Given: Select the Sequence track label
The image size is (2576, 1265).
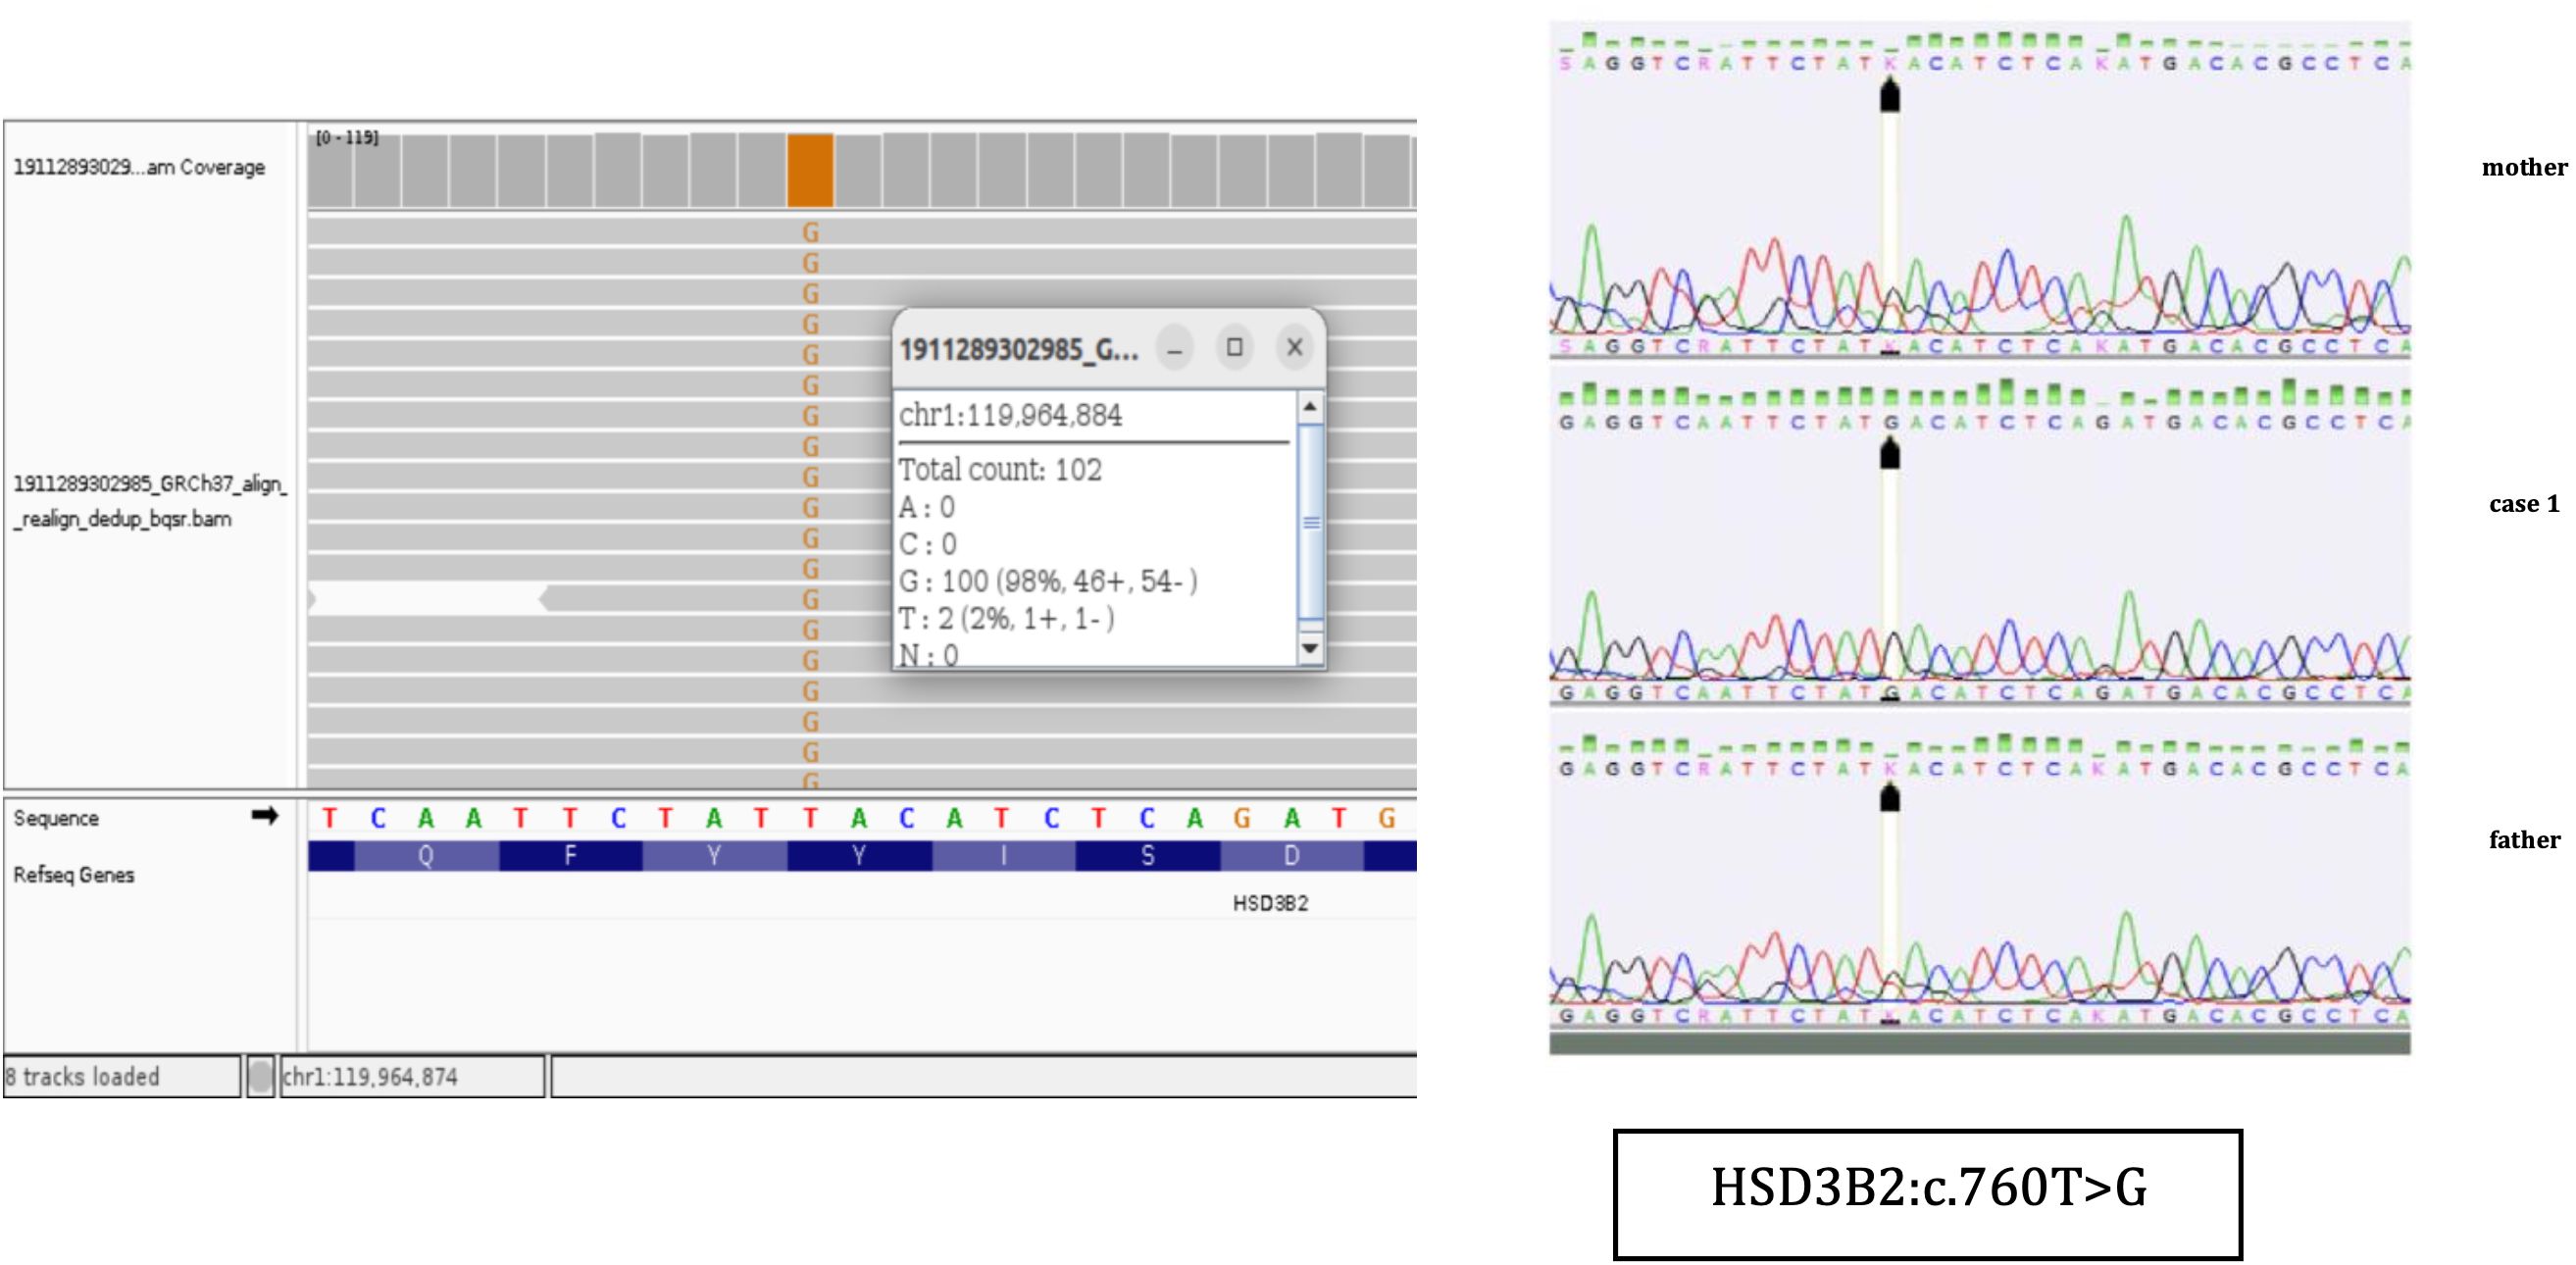Looking at the screenshot, I should (56, 818).
